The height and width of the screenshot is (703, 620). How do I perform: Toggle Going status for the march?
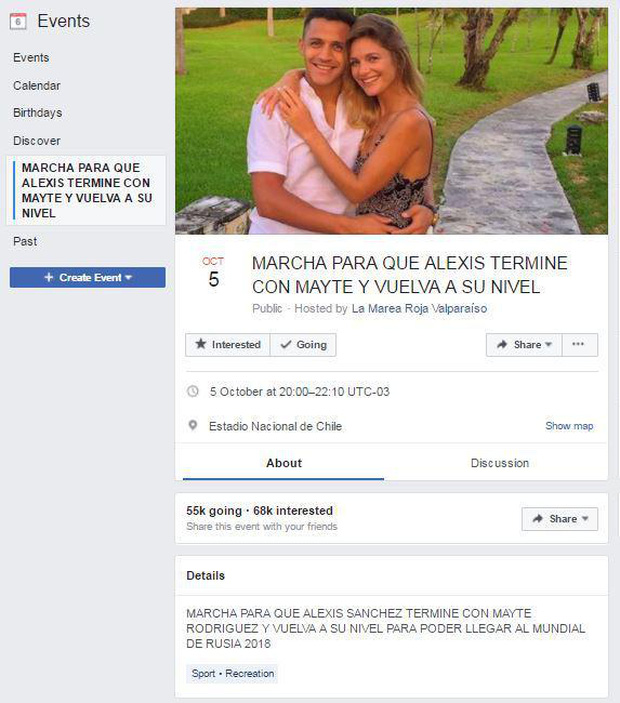[x=303, y=344]
